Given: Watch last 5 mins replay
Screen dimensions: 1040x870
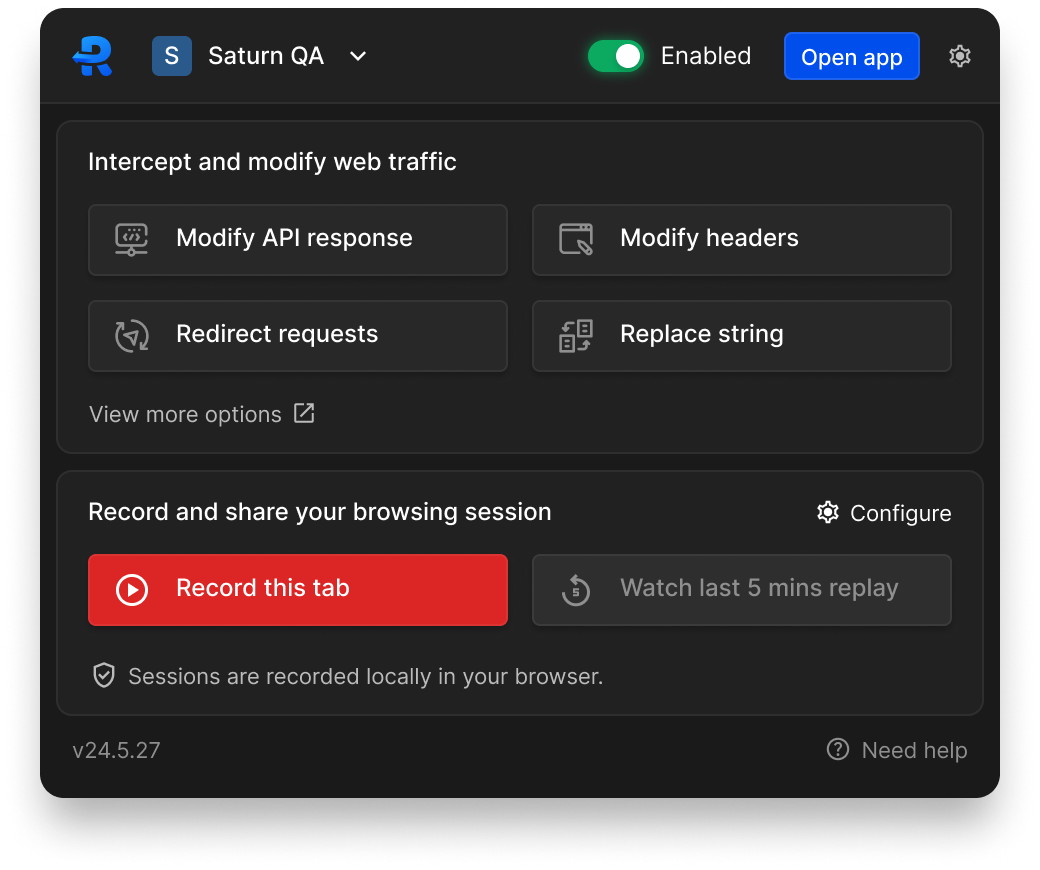Looking at the screenshot, I should click(742, 590).
